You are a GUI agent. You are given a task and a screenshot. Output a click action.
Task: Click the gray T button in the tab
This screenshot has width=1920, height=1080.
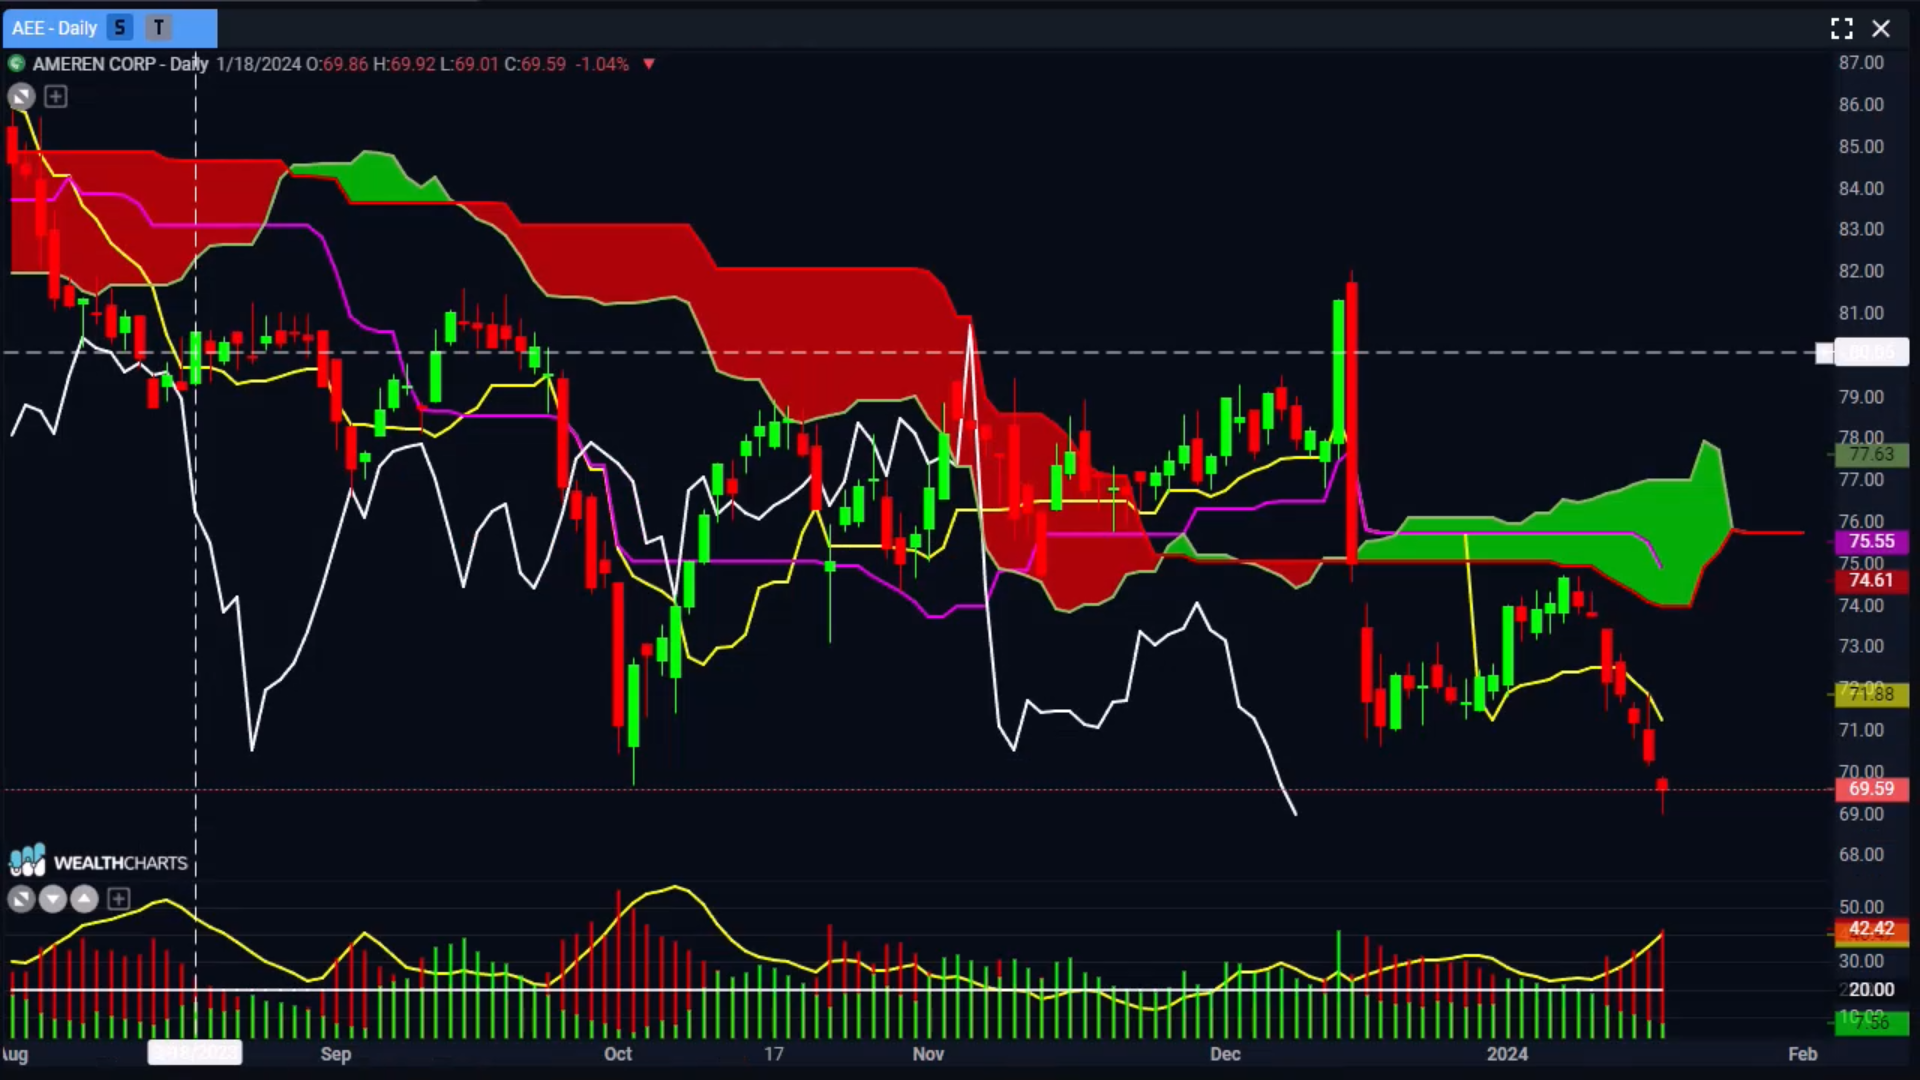(158, 28)
